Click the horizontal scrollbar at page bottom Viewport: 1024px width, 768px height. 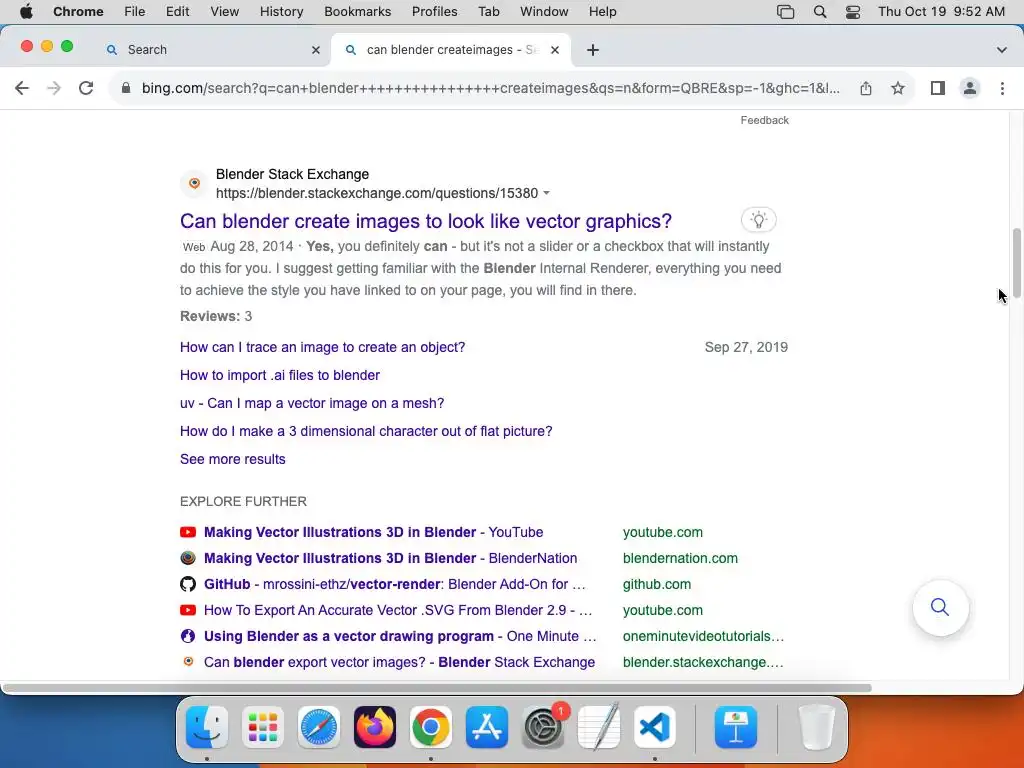coord(438,688)
